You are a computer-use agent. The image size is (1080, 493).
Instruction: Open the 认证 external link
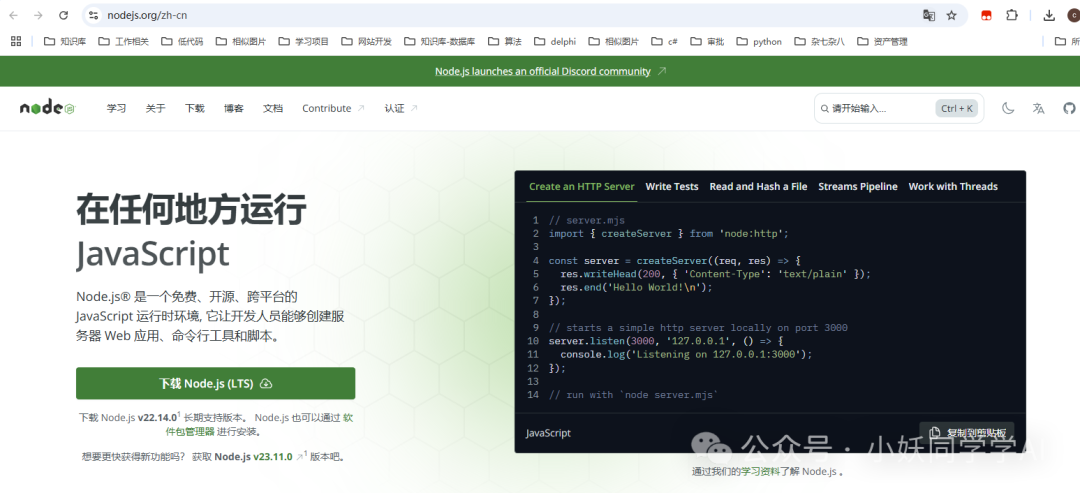(401, 108)
